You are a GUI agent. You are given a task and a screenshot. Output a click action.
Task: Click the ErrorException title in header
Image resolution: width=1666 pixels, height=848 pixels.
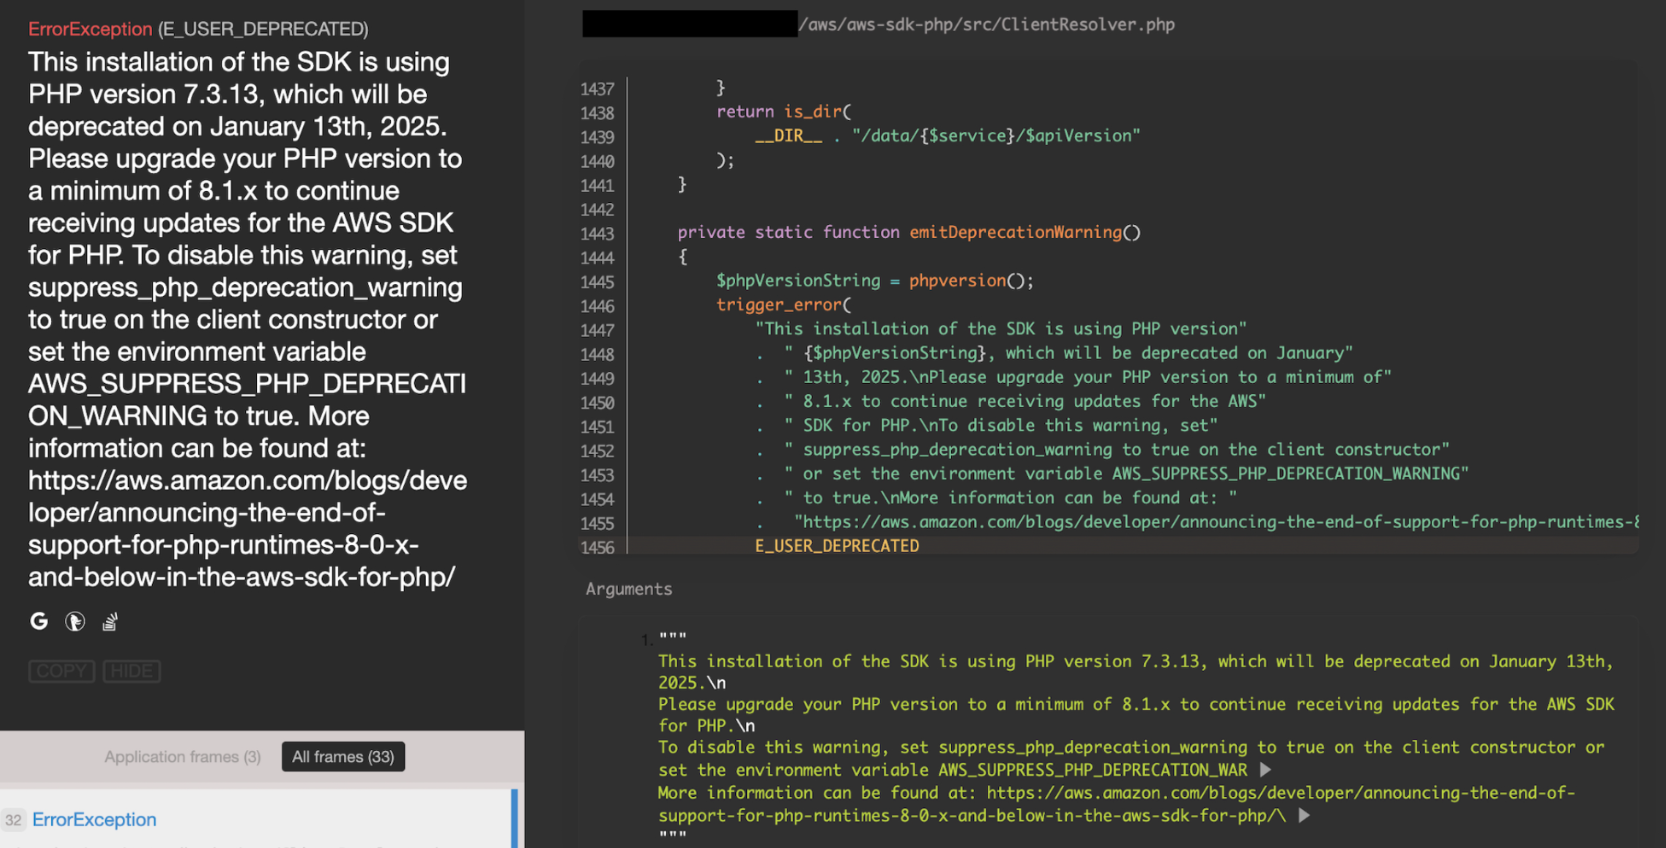tap(90, 29)
